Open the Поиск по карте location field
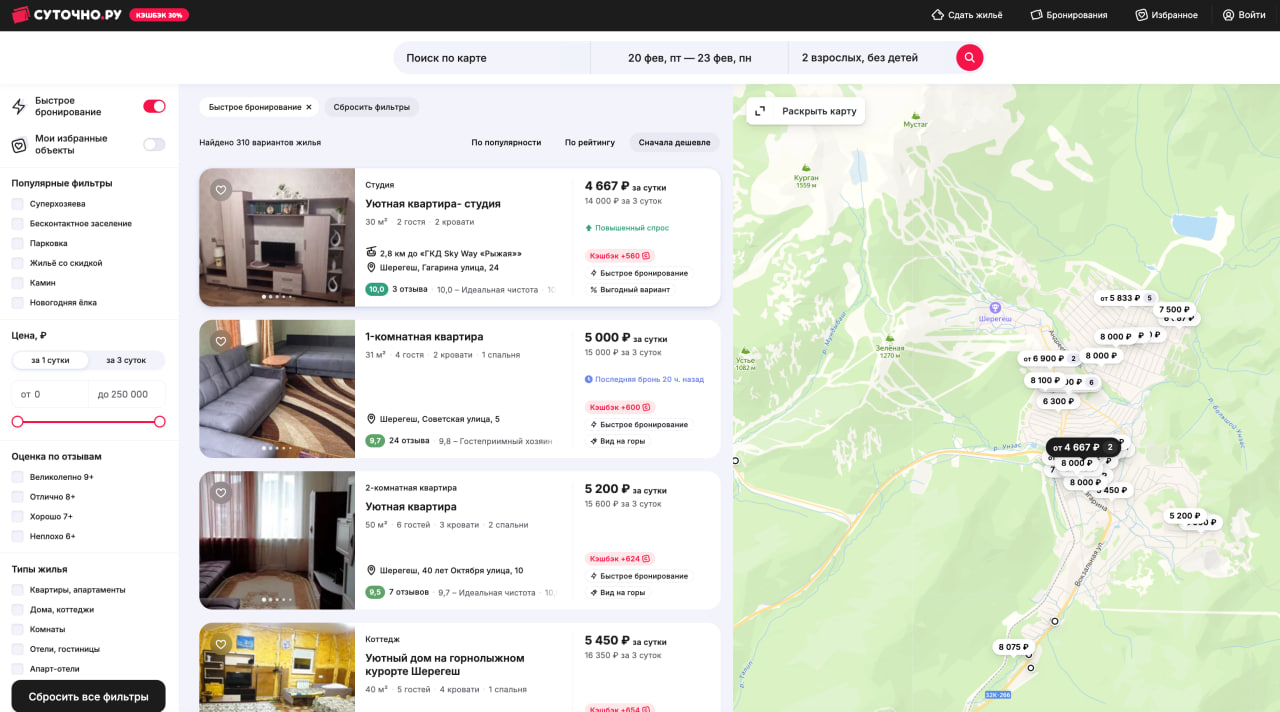Viewport: 1280px width, 712px height. 490,58
